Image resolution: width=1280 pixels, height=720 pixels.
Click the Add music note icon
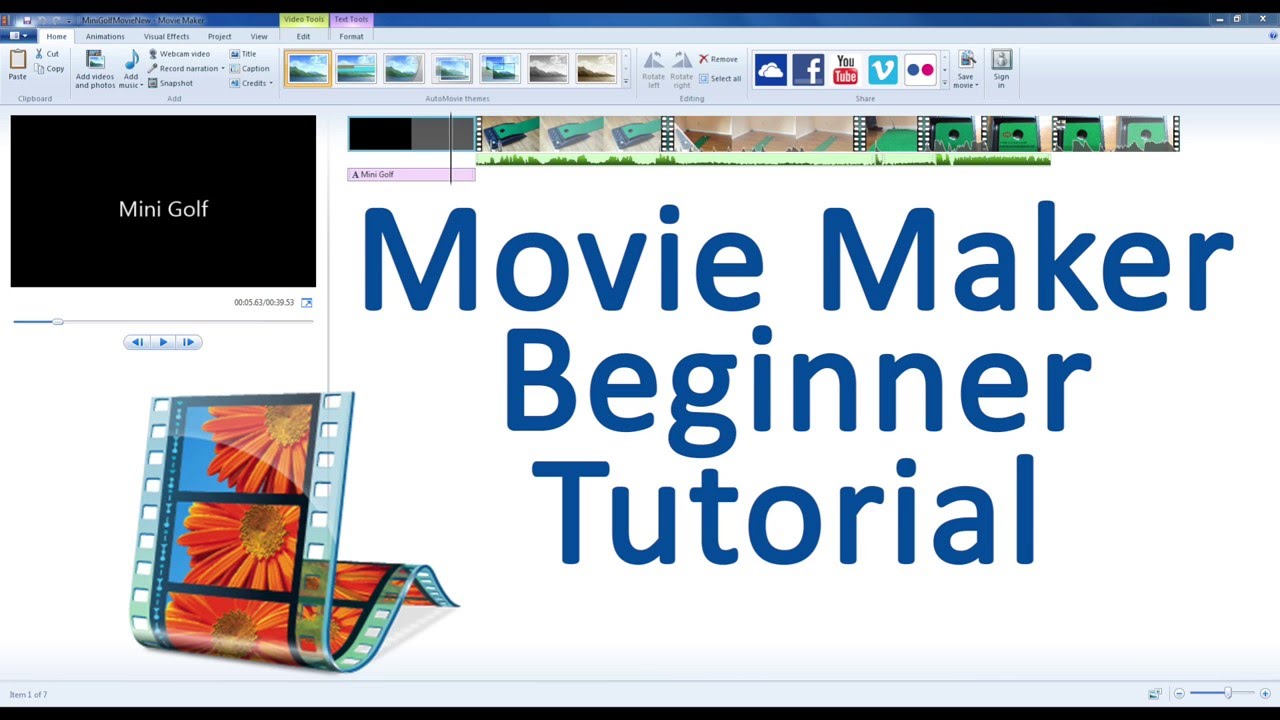[x=131, y=60]
